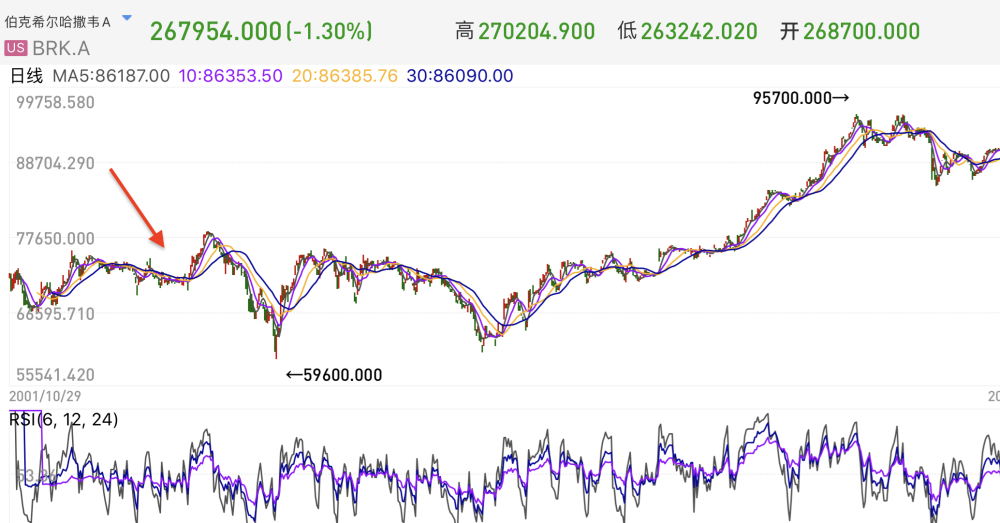Click the RSI(6, 12, 24) indicator label
The width and height of the screenshot is (1000, 523).
[x=64, y=420]
